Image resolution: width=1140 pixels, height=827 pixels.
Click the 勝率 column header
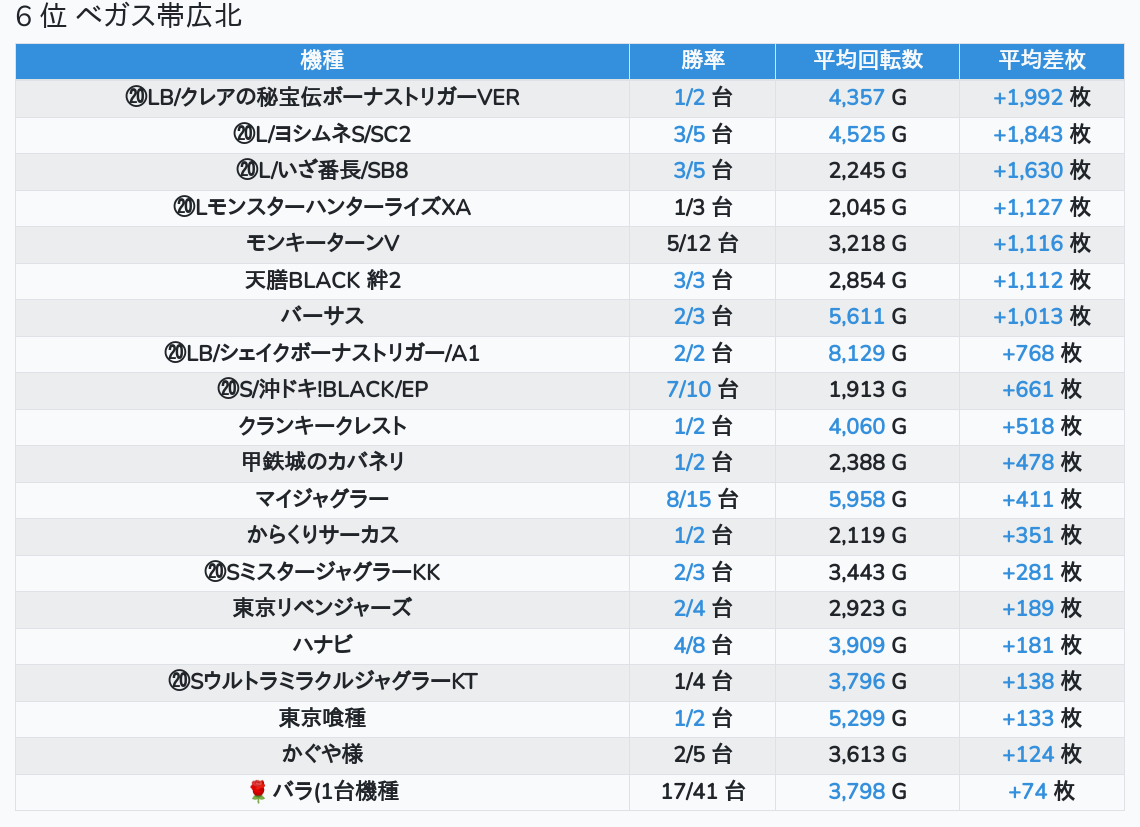click(702, 61)
